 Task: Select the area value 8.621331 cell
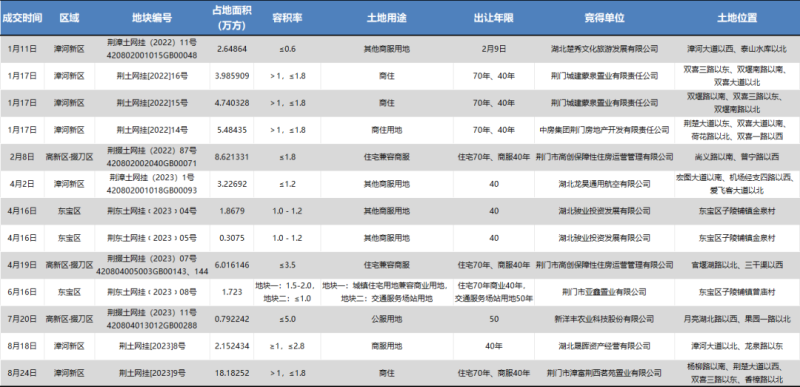(232, 157)
